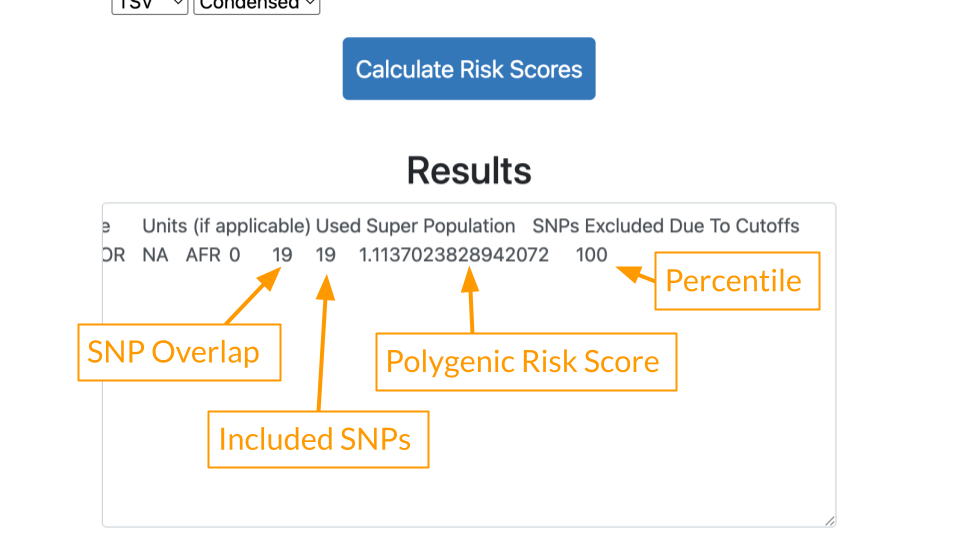This screenshot has height=540, width=960.
Task: Click the results textarea resize handle
Action: click(x=830, y=521)
